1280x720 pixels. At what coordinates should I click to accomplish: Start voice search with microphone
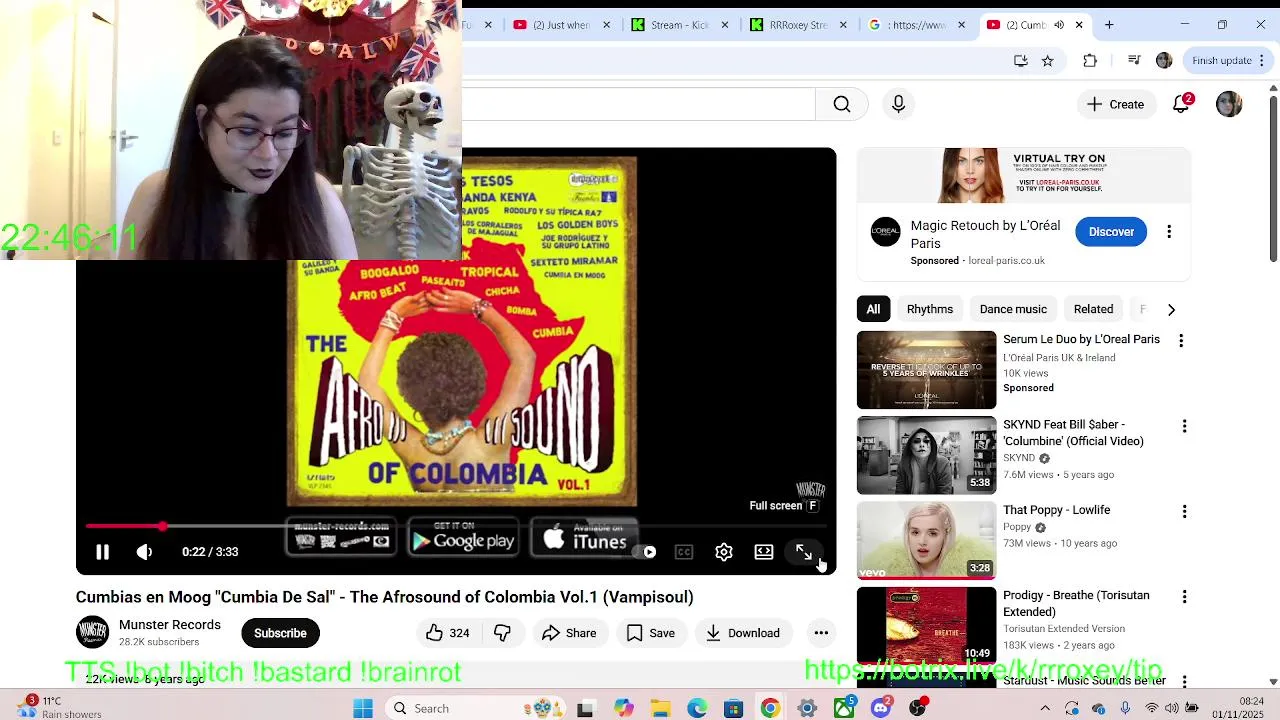(x=898, y=104)
